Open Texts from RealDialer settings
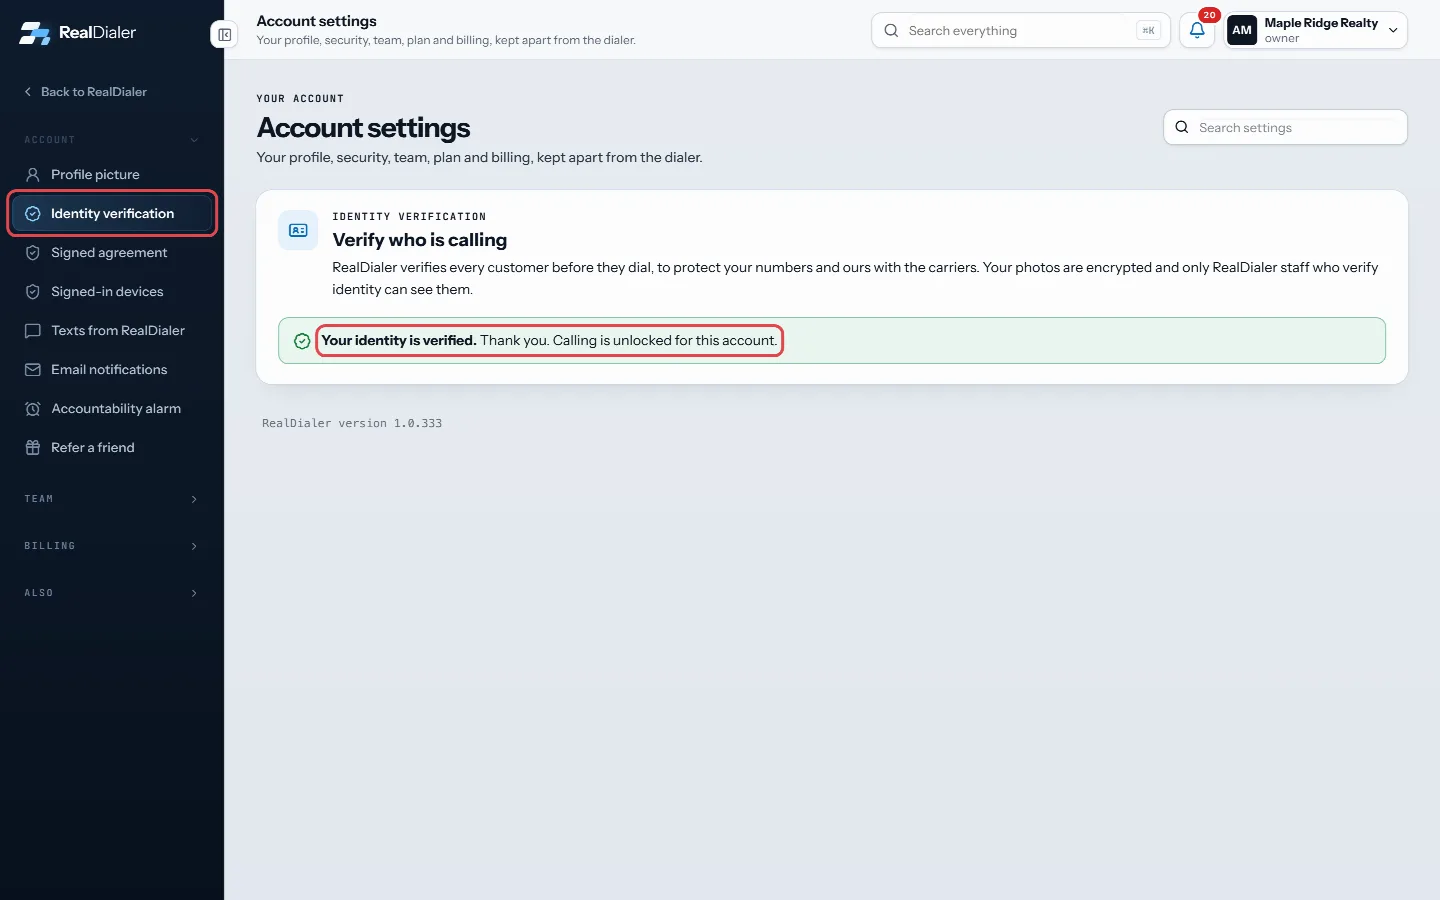Screen dimensions: 1440x900 [x=112, y=330]
